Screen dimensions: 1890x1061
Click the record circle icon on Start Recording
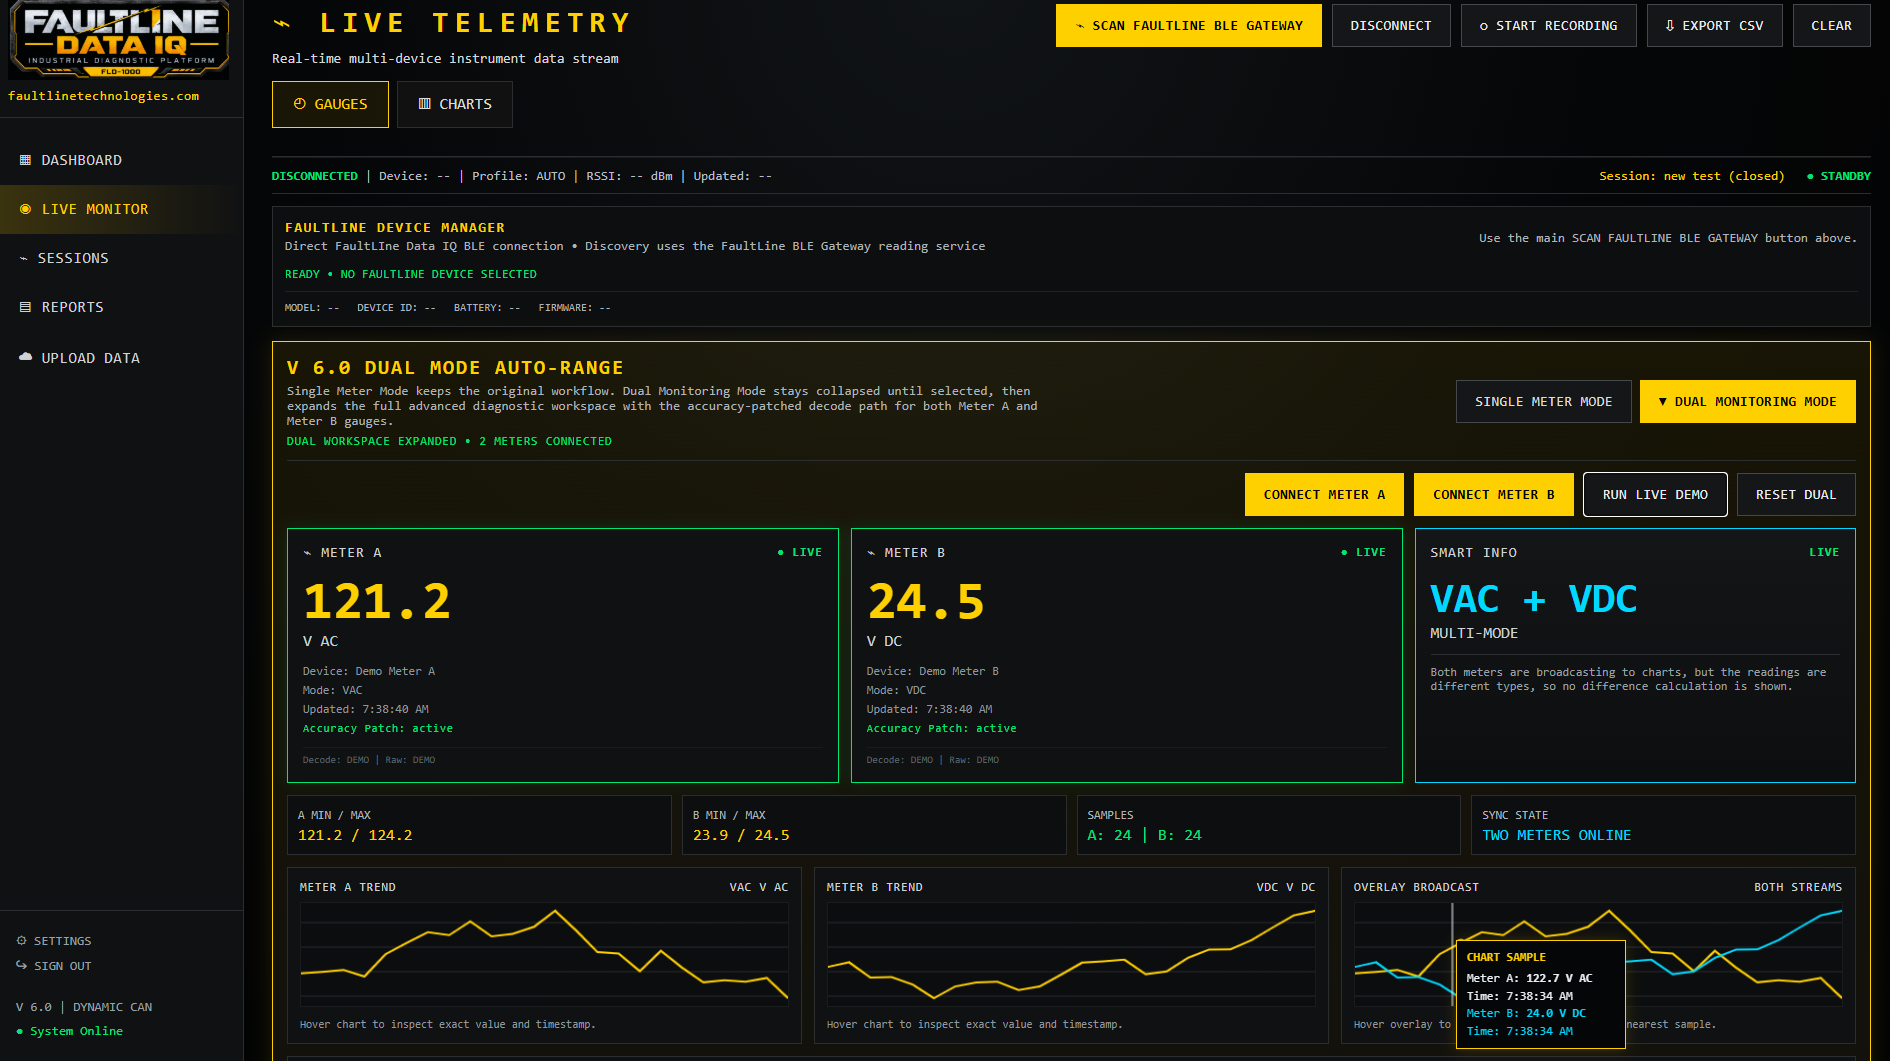click(1484, 26)
